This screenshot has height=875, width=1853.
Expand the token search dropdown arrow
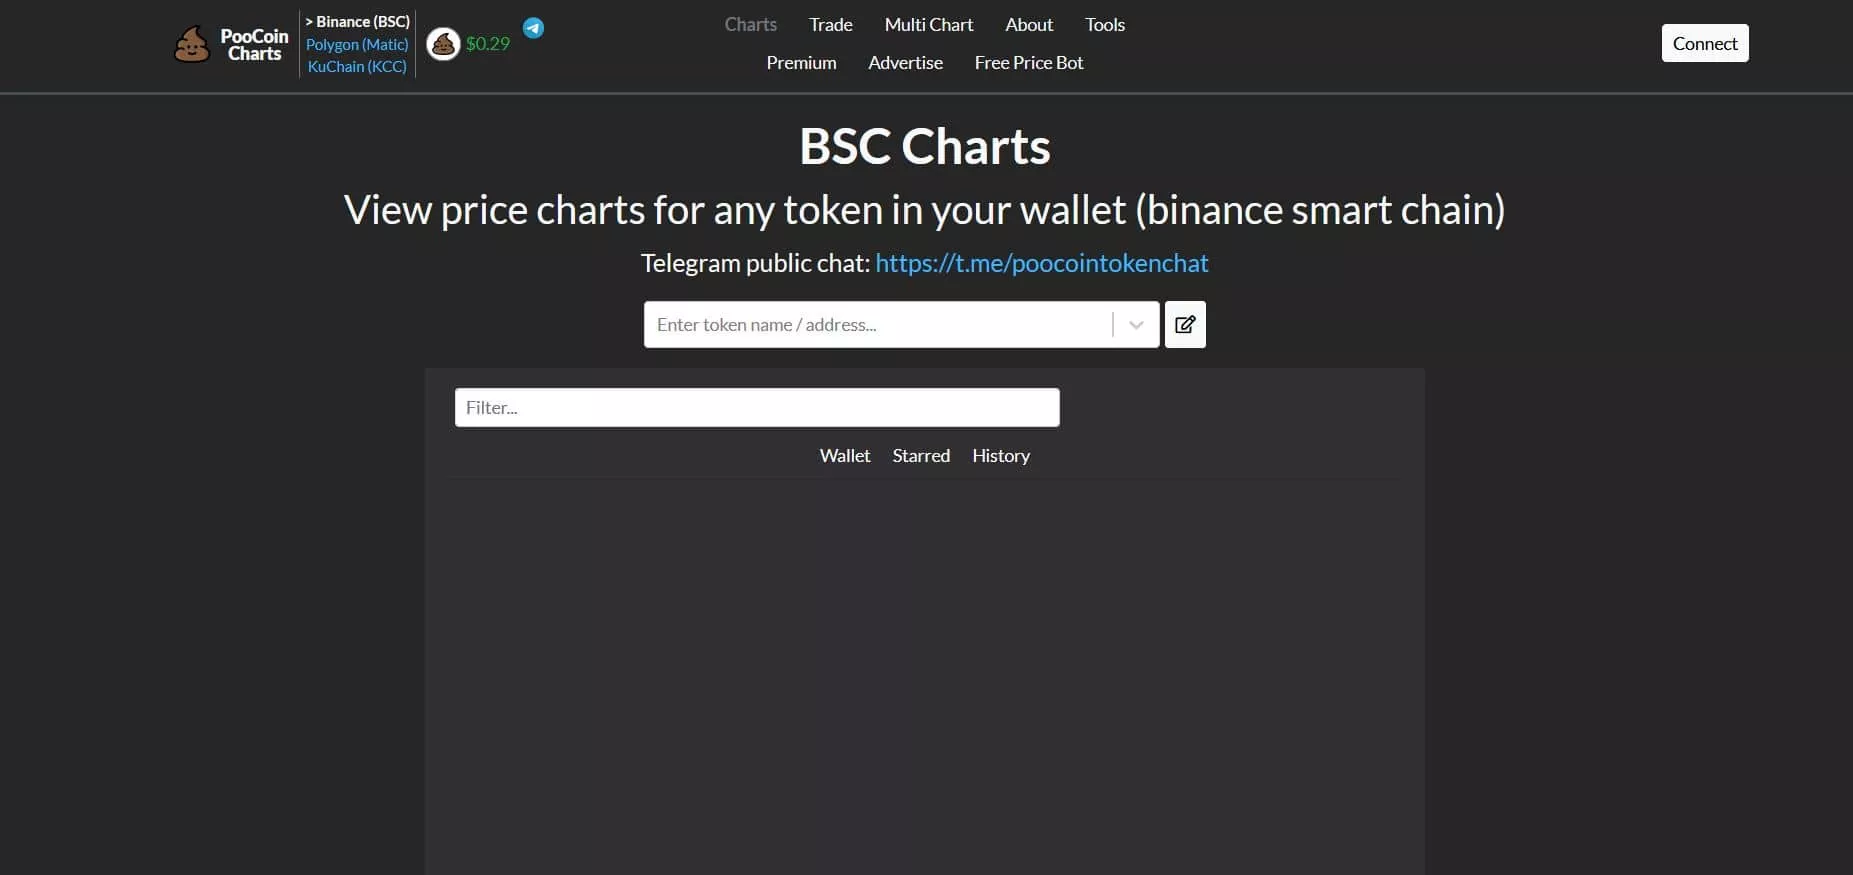point(1136,325)
